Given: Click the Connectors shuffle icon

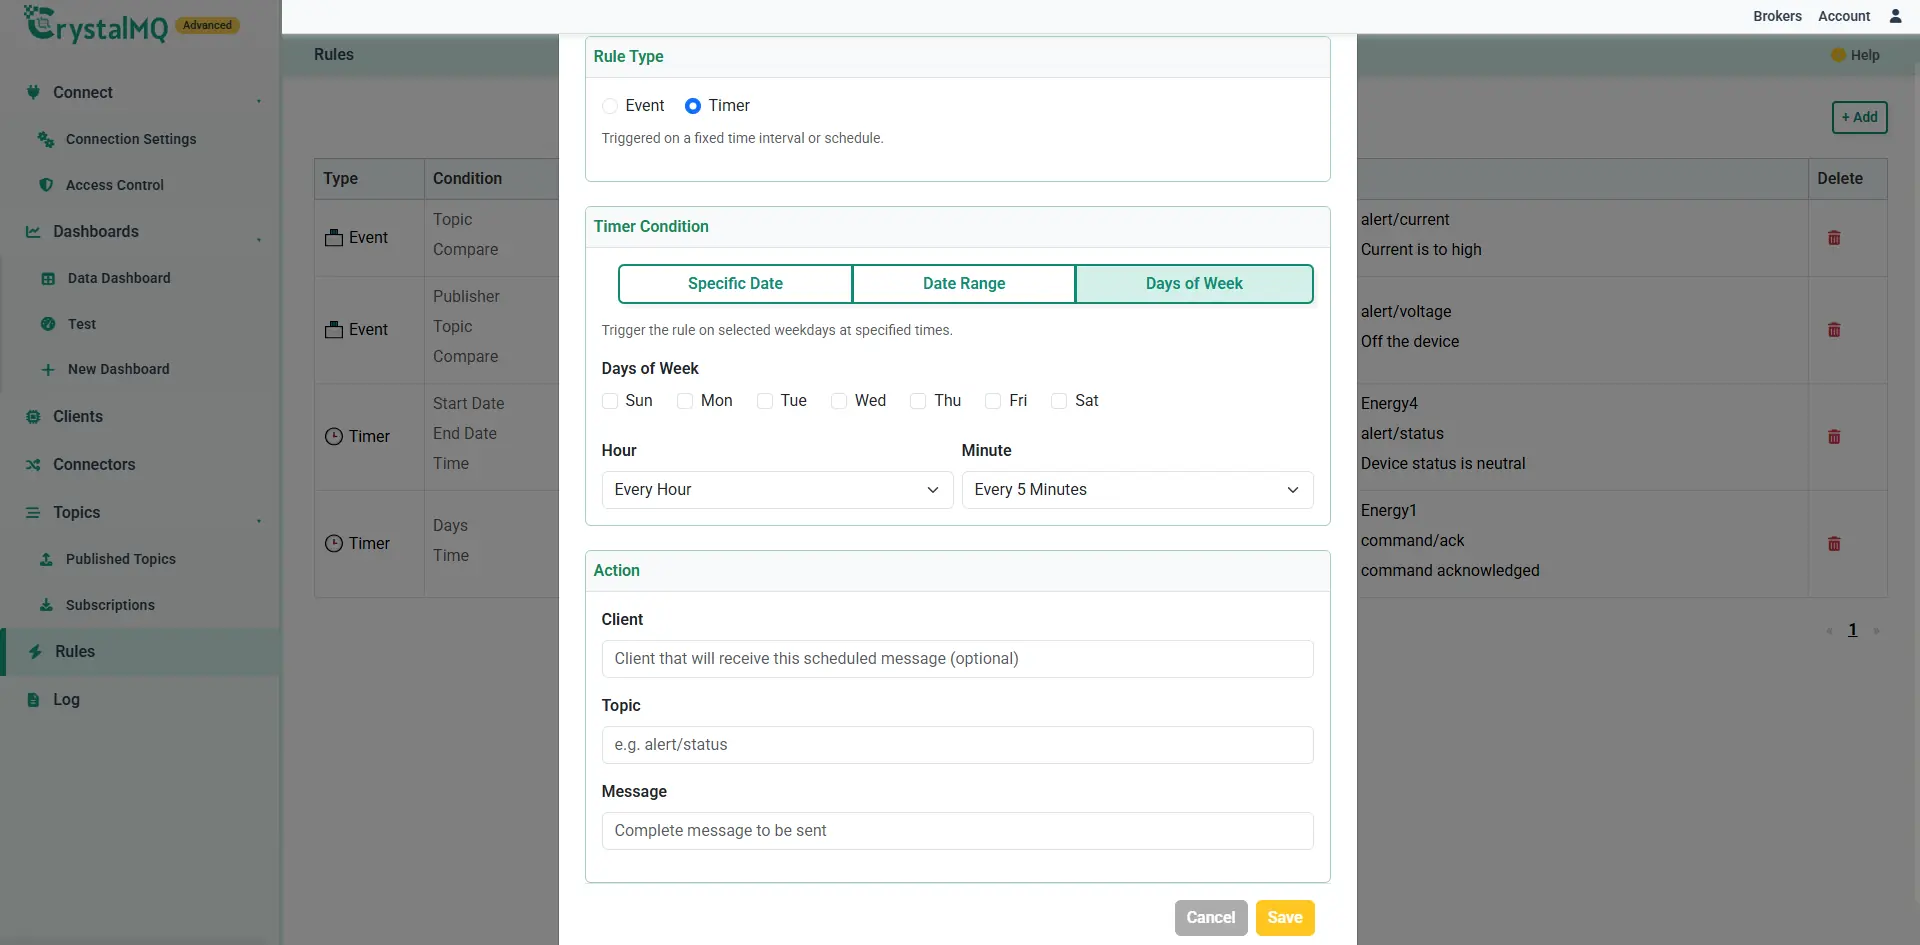Looking at the screenshot, I should (33, 465).
